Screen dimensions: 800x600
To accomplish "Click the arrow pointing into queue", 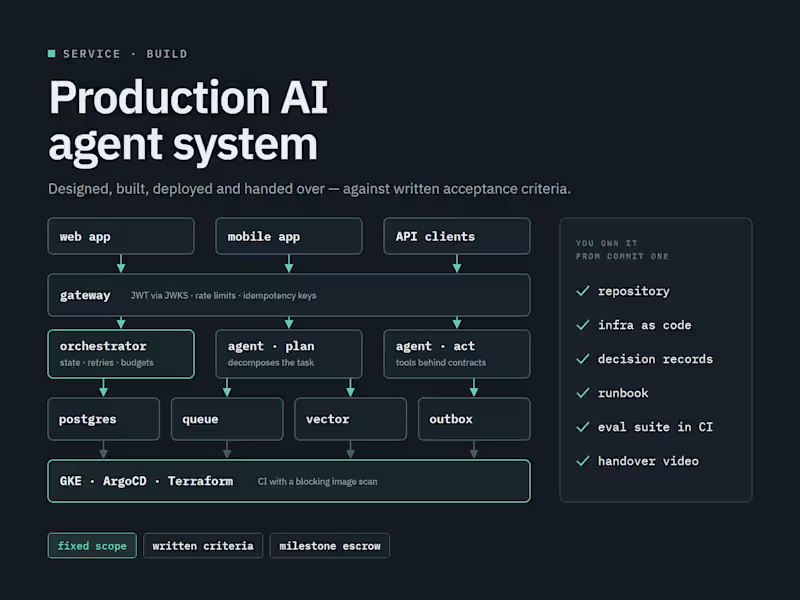I will (x=227, y=388).
